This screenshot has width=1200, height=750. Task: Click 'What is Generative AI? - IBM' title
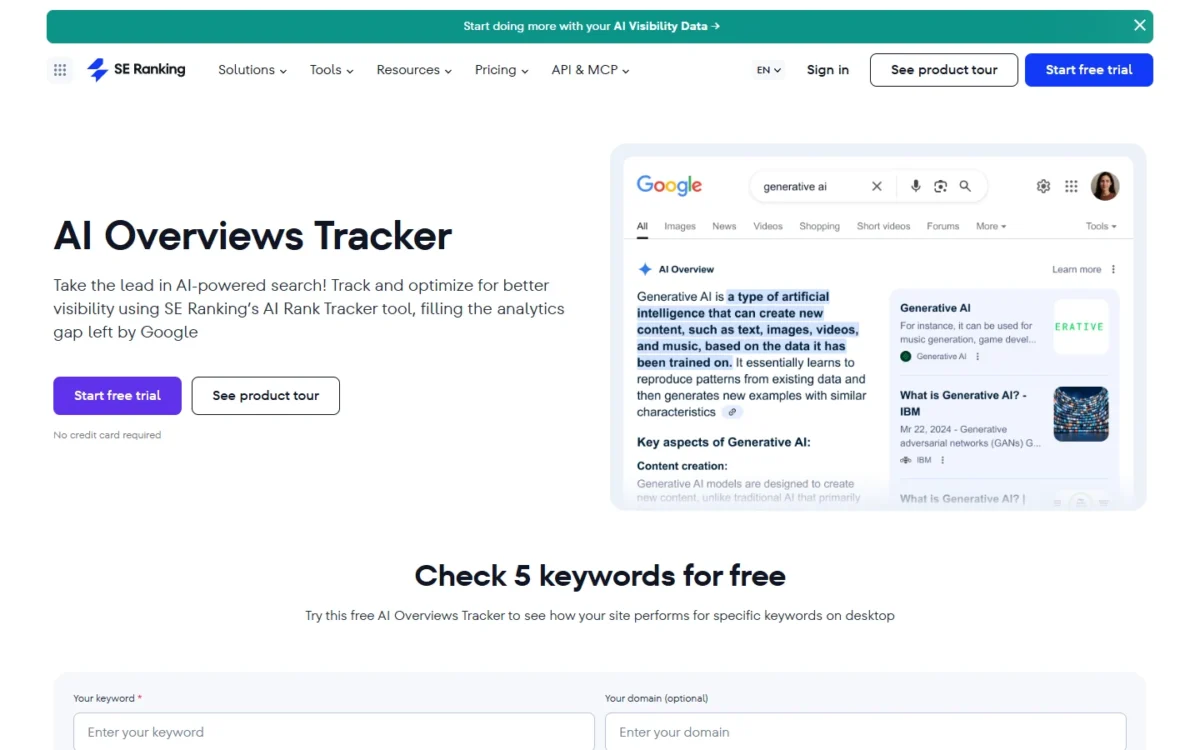tap(963, 403)
